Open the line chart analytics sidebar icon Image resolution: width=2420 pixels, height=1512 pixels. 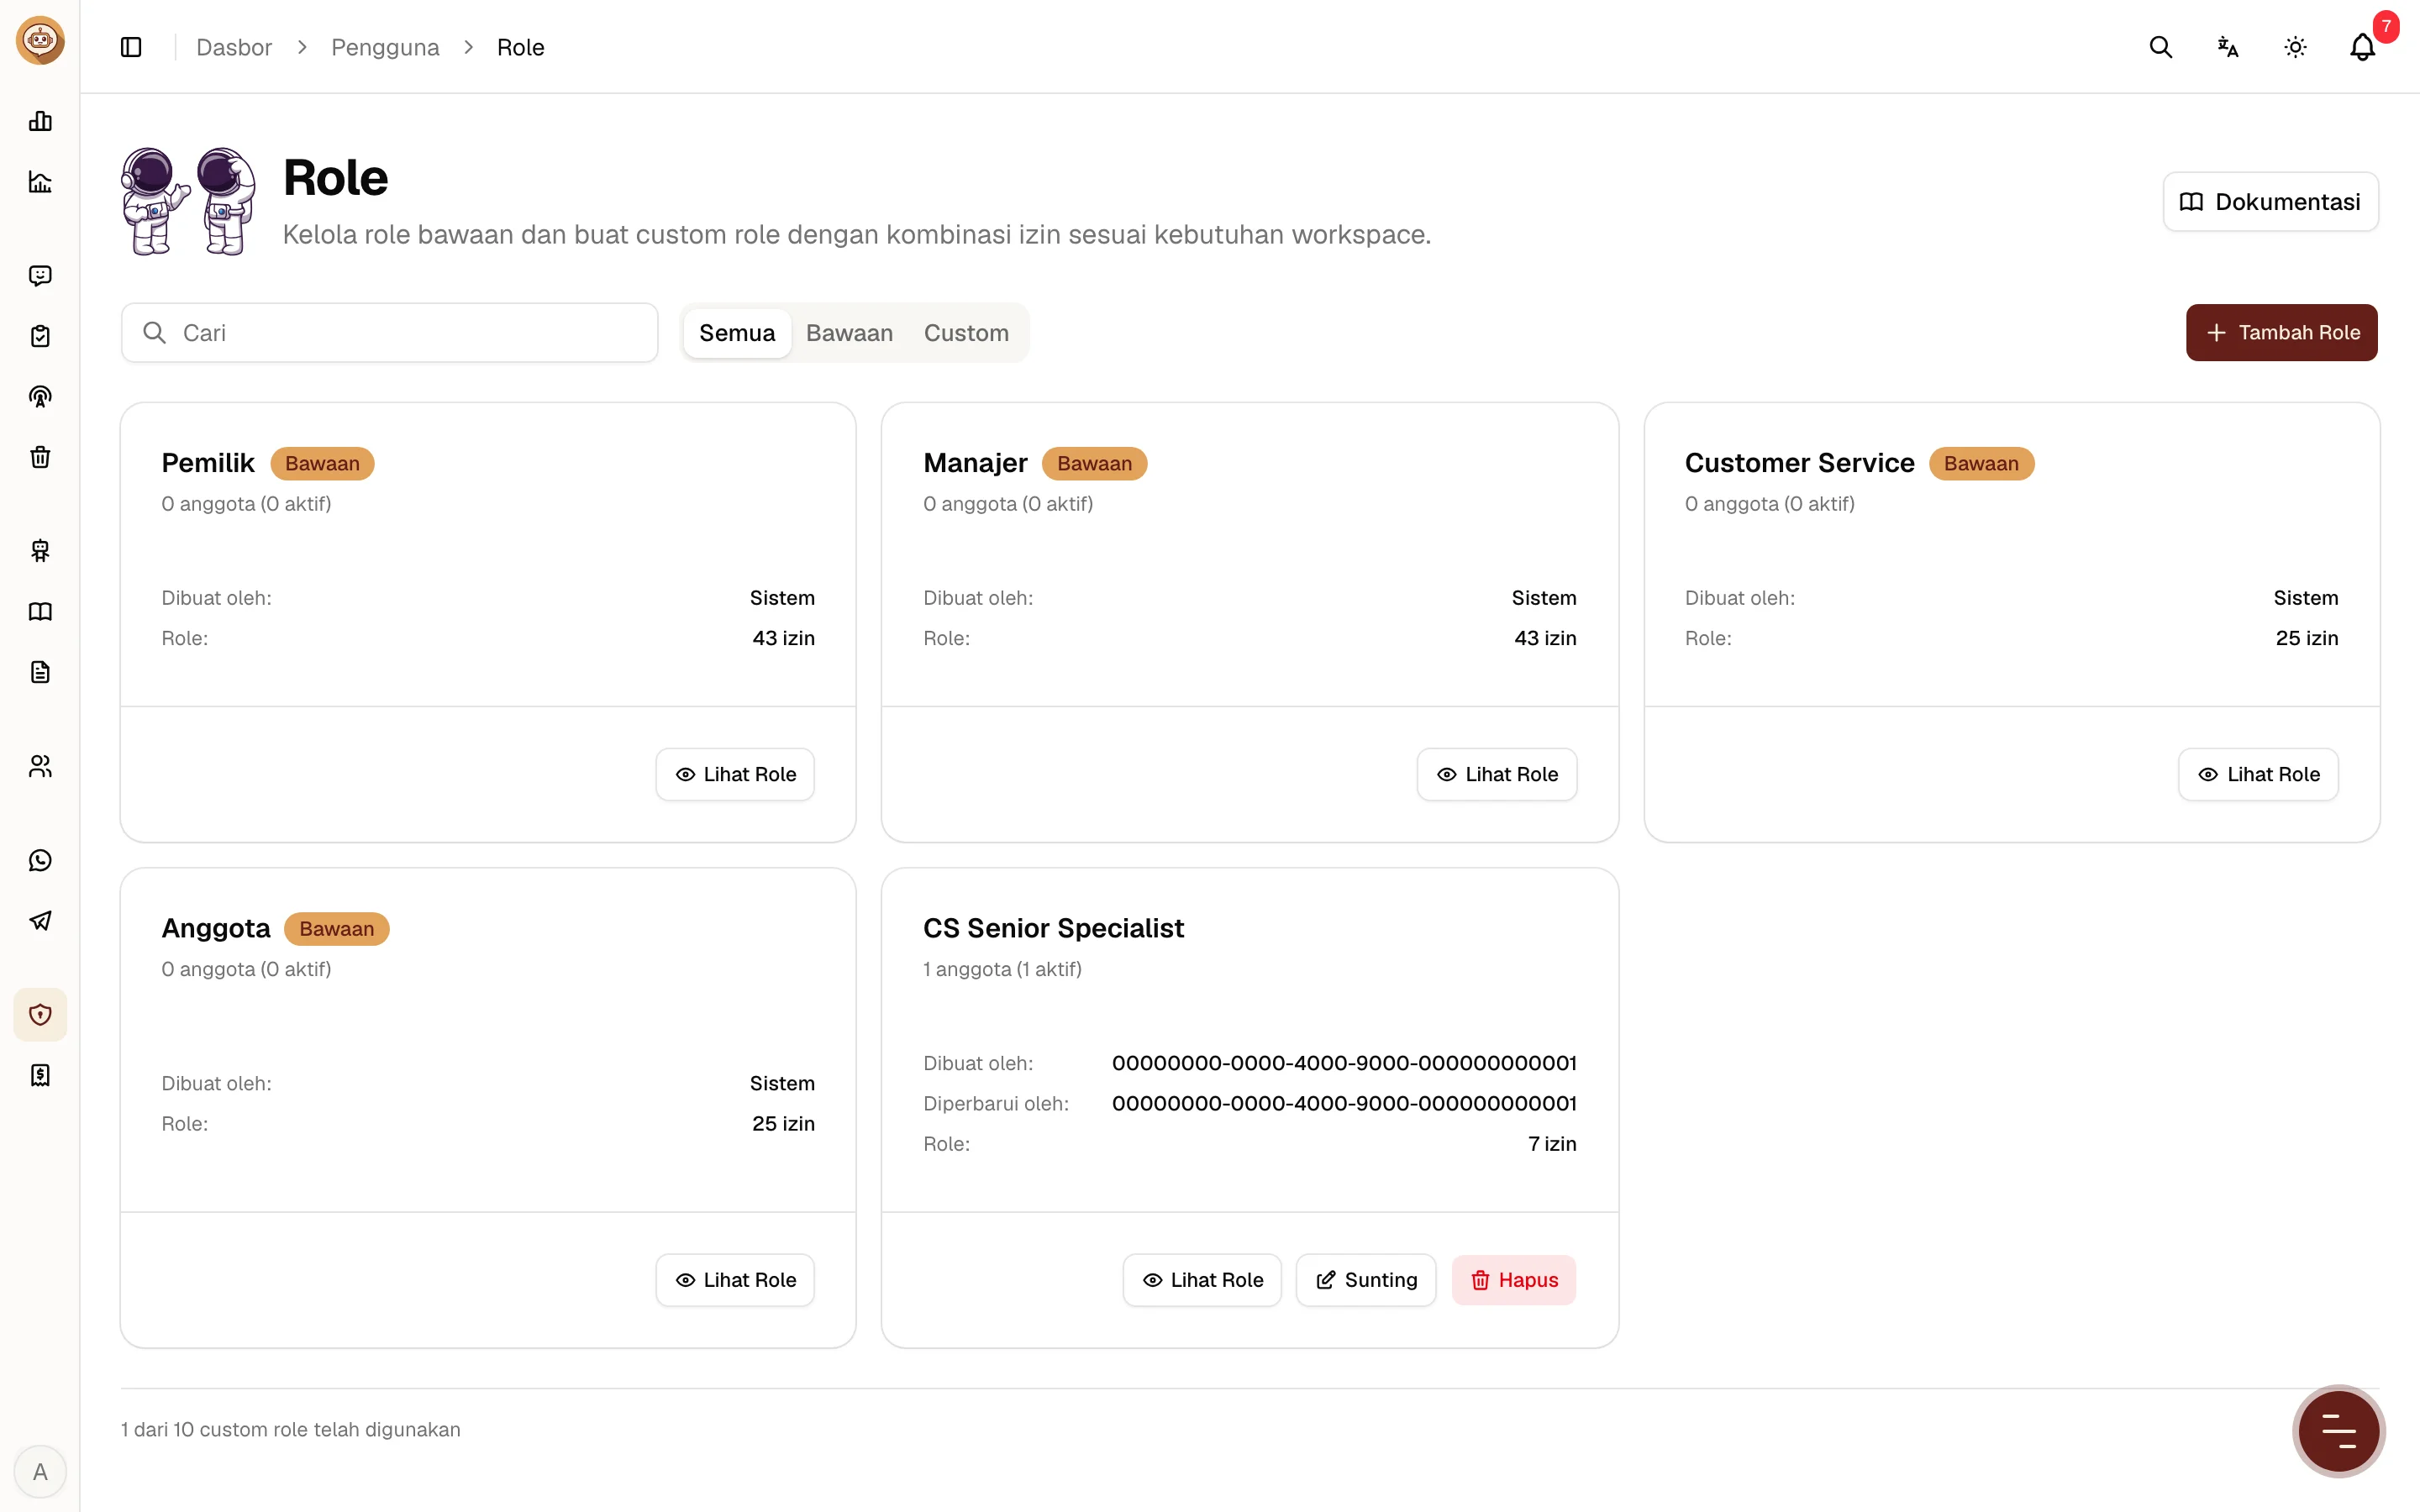40,182
